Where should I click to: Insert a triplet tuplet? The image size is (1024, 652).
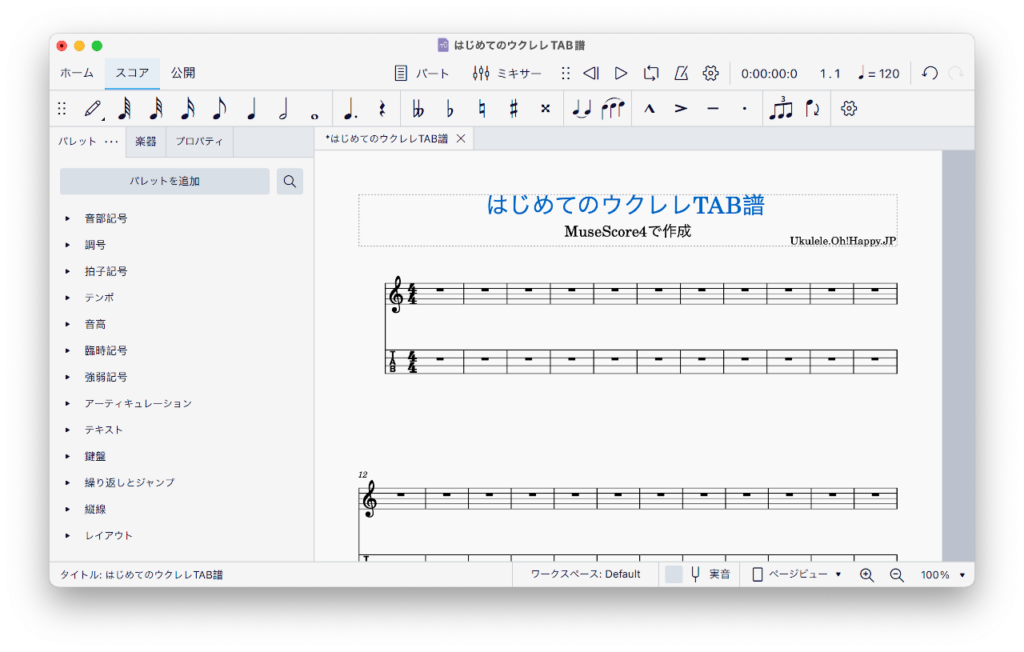[x=780, y=109]
